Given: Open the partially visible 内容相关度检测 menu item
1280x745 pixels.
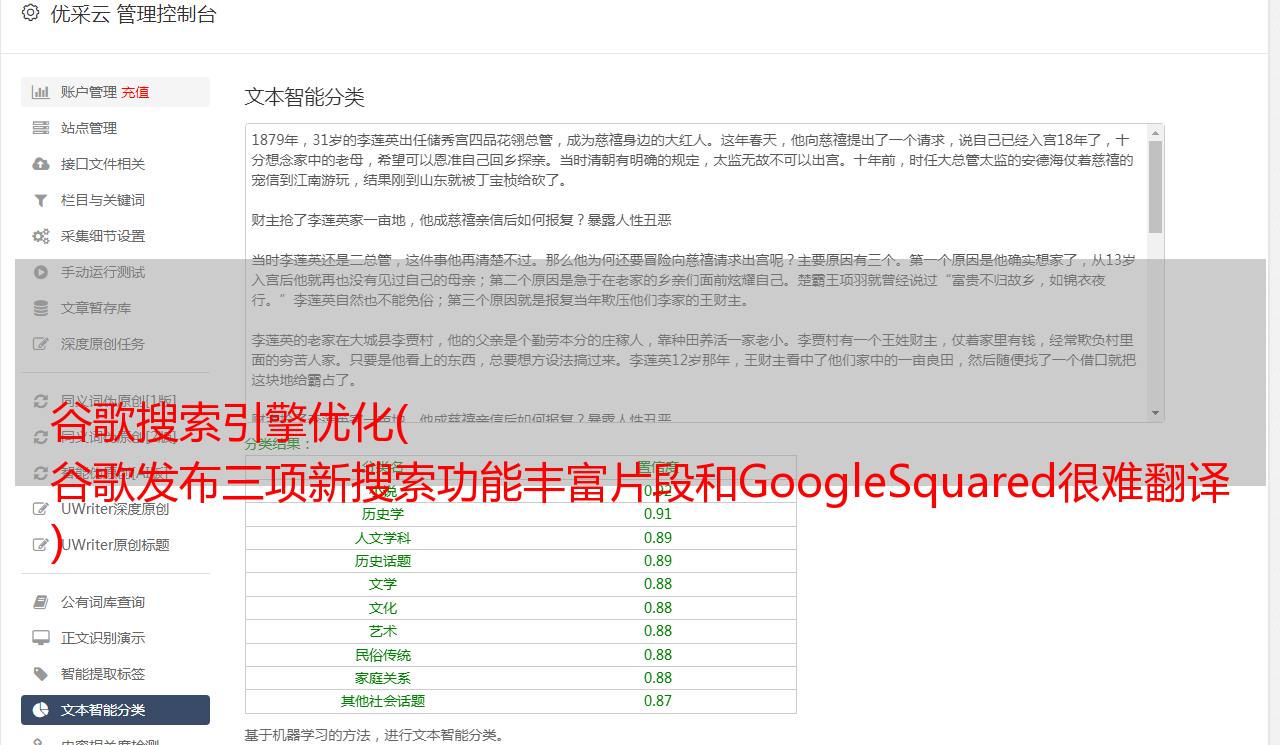Looking at the screenshot, I should [x=115, y=740].
